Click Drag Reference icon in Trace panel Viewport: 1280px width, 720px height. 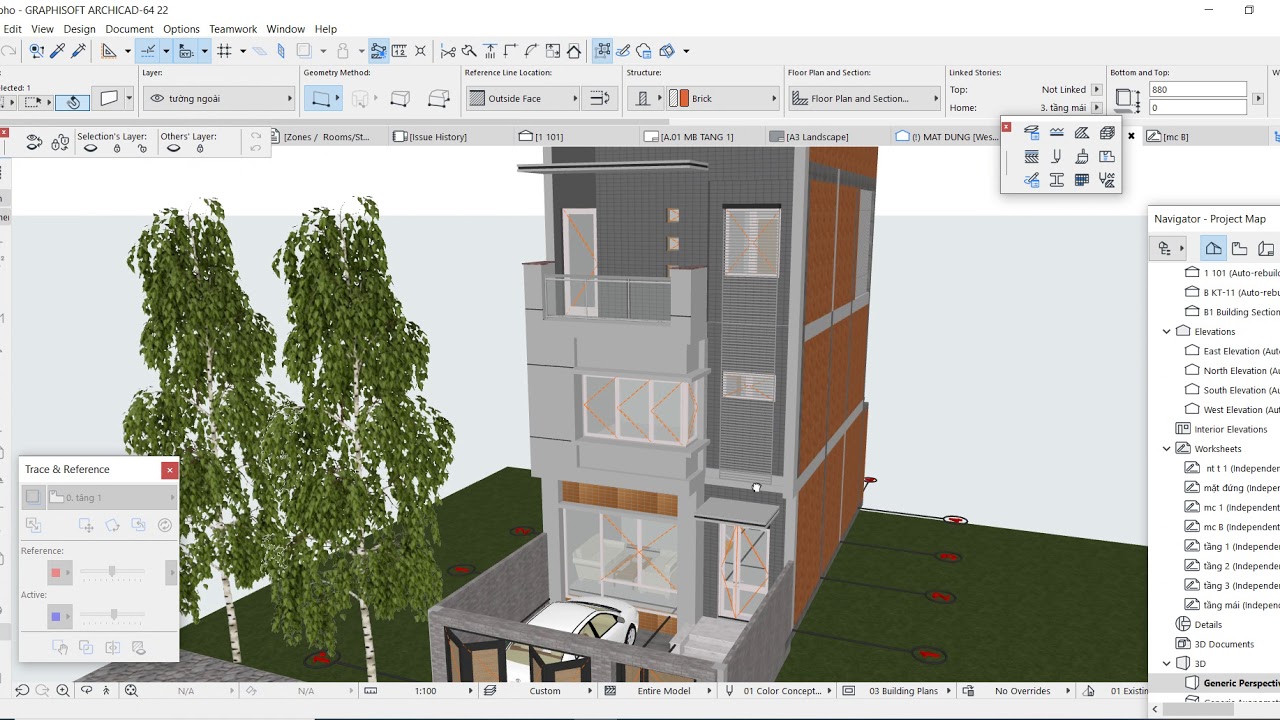pos(86,525)
